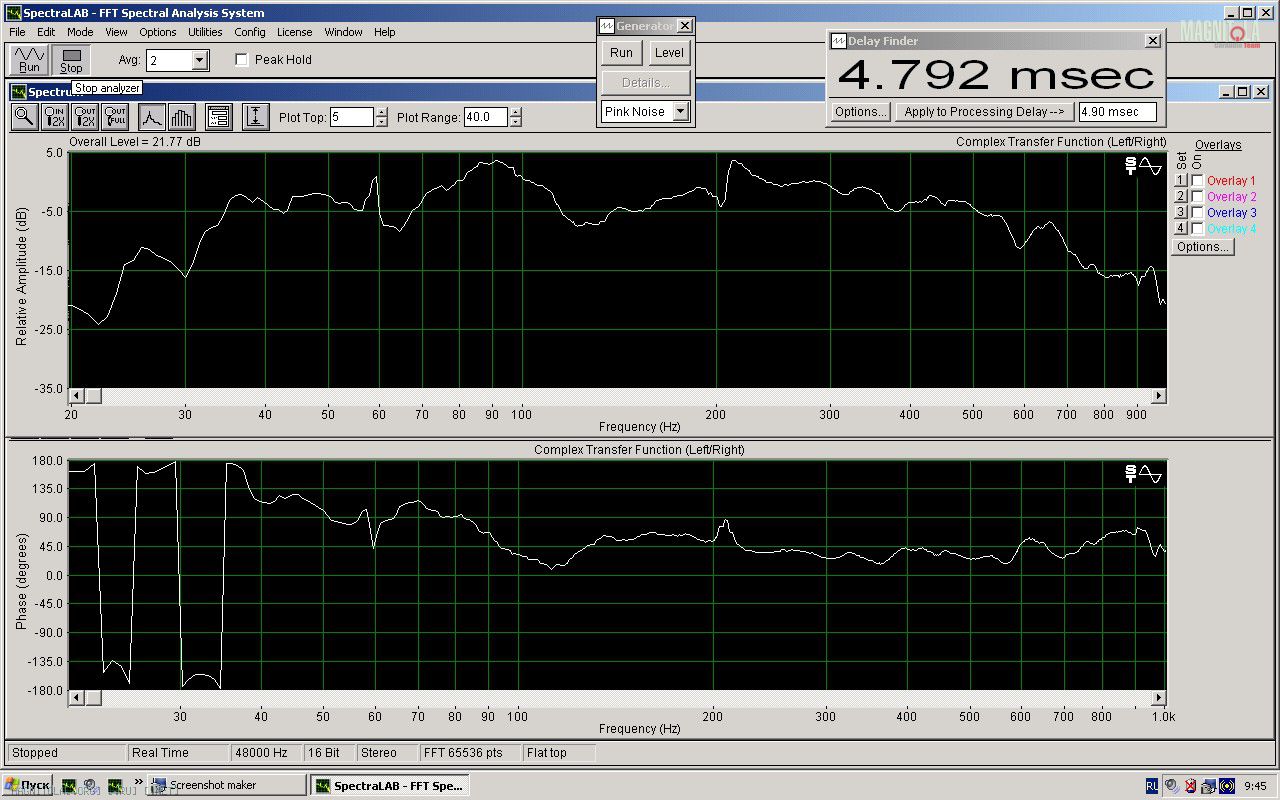Click the Zoom Out Full icon
This screenshot has width=1280, height=800.
tap(115, 117)
